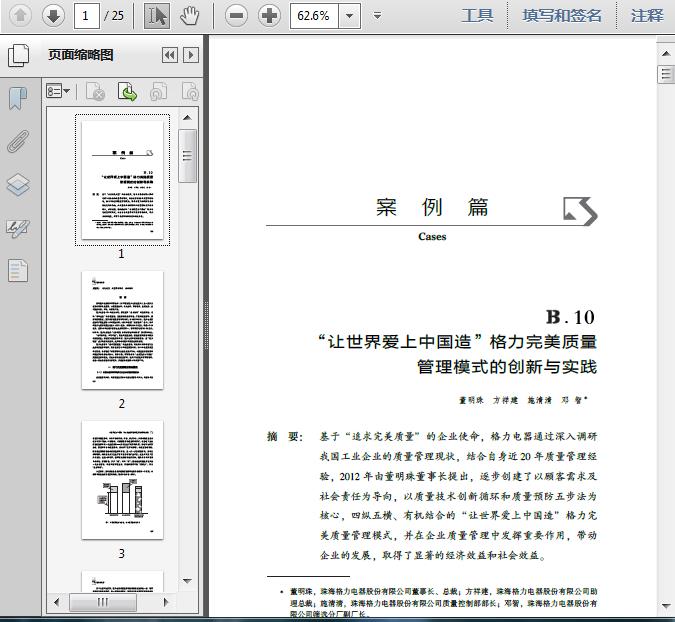Open the zoom percentage dropdown arrow
The width and height of the screenshot is (675, 622).
[x=350, y=16]
